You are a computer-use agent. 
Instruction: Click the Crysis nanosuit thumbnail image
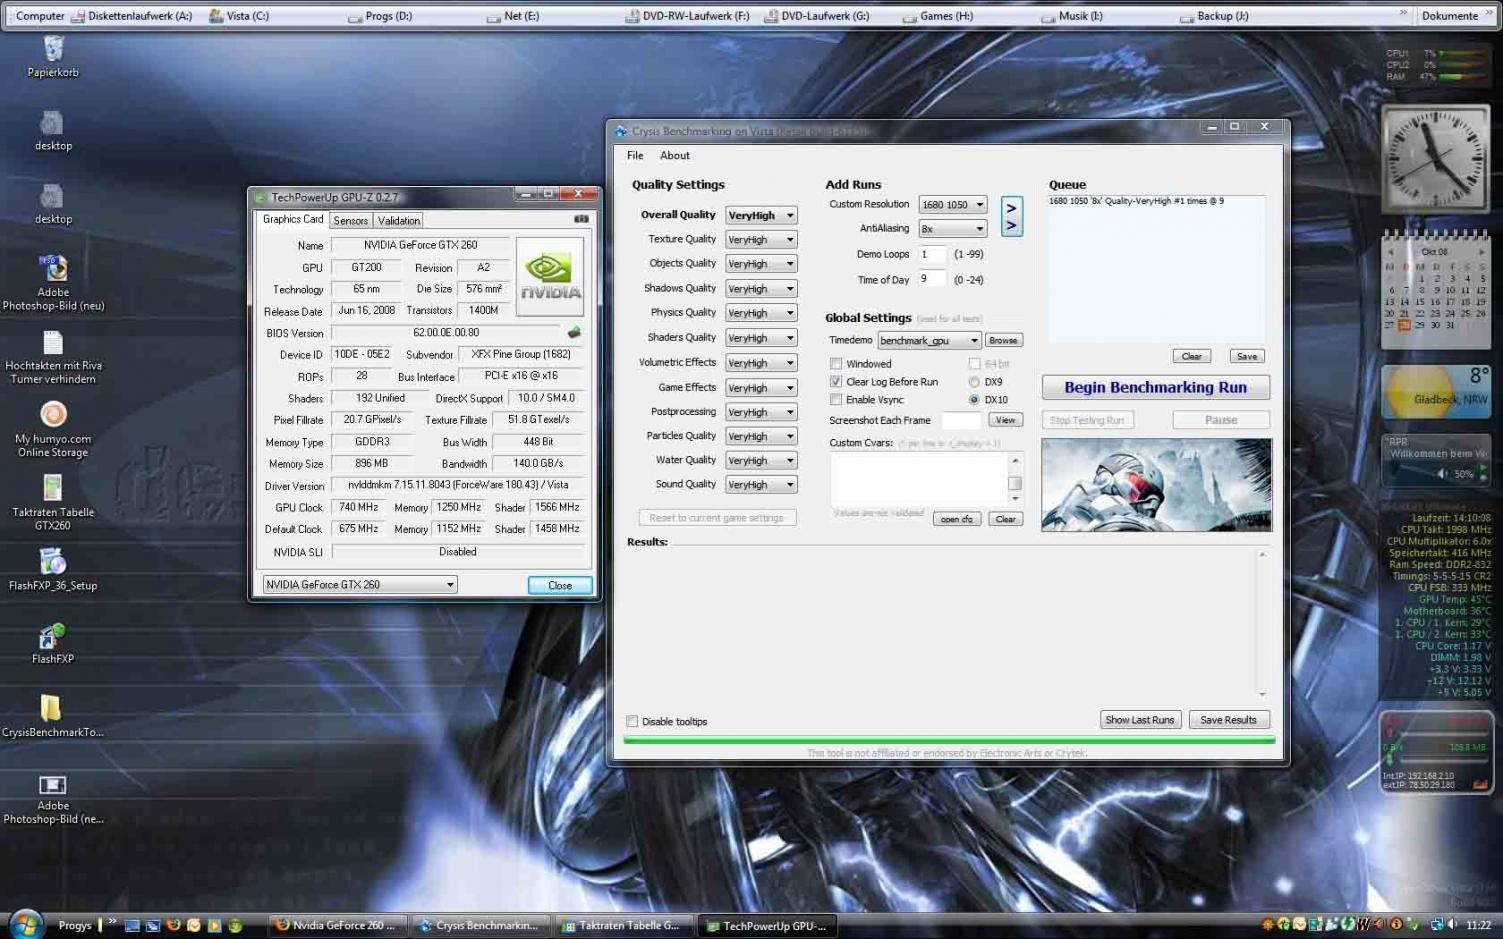point(1156,484)
